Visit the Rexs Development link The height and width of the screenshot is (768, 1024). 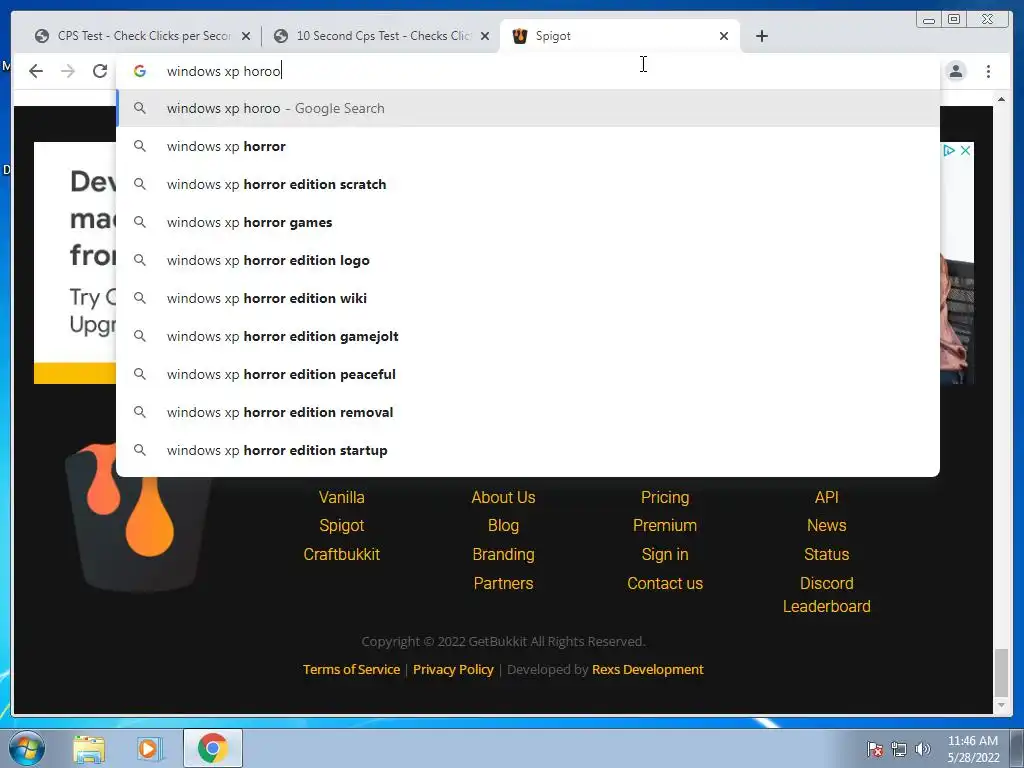(648, 669)
